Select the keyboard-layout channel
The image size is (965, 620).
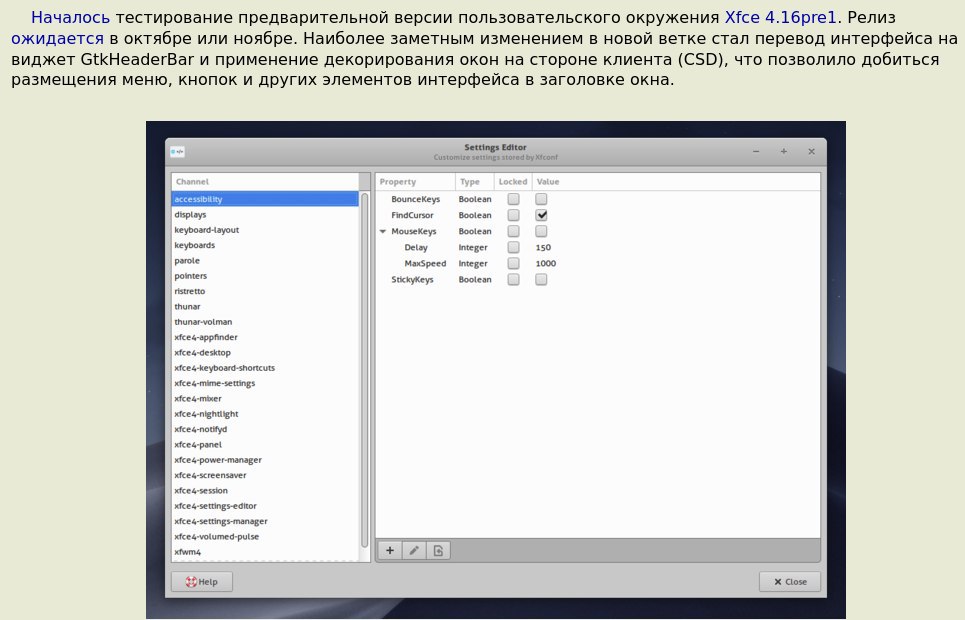click(265, 230)
